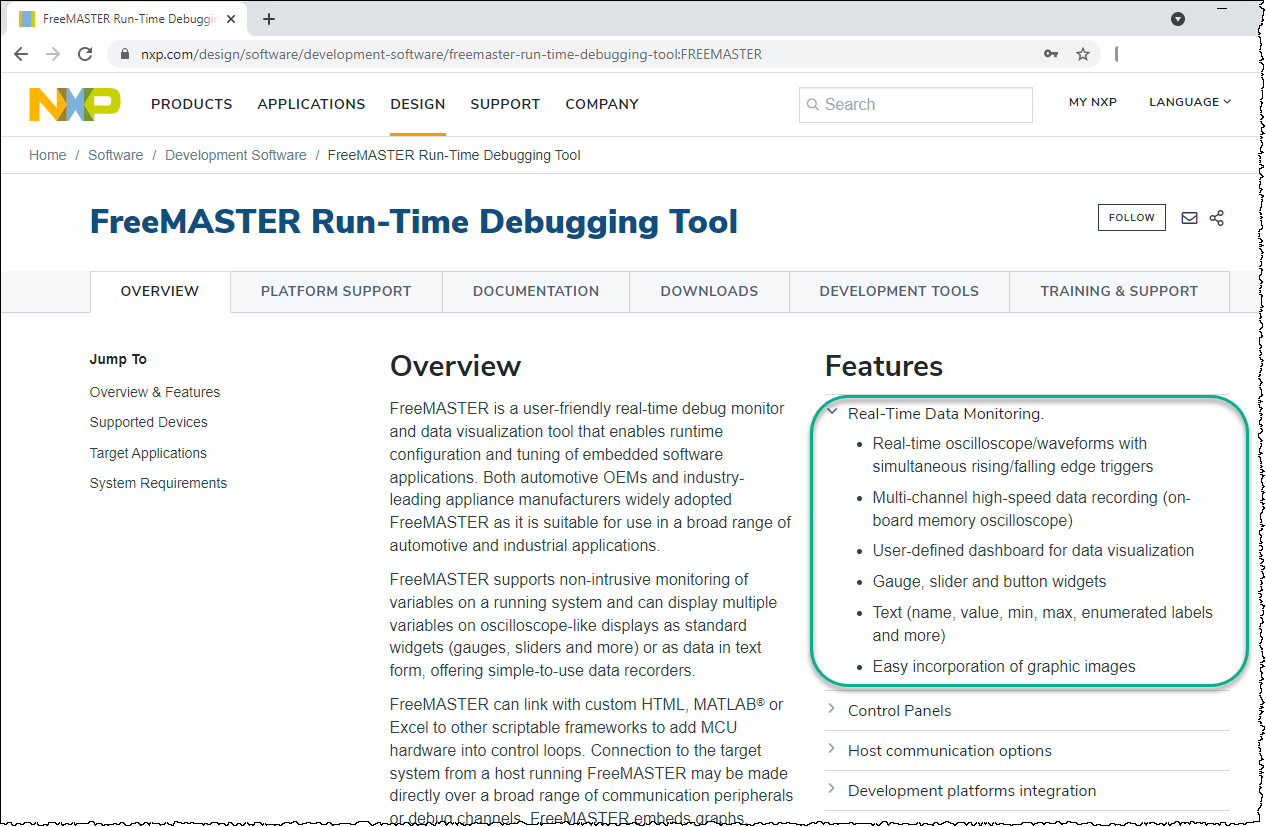This screenshot has height=827, width=1266.
Task: Click in the Search field
Action: click(916, 105)
